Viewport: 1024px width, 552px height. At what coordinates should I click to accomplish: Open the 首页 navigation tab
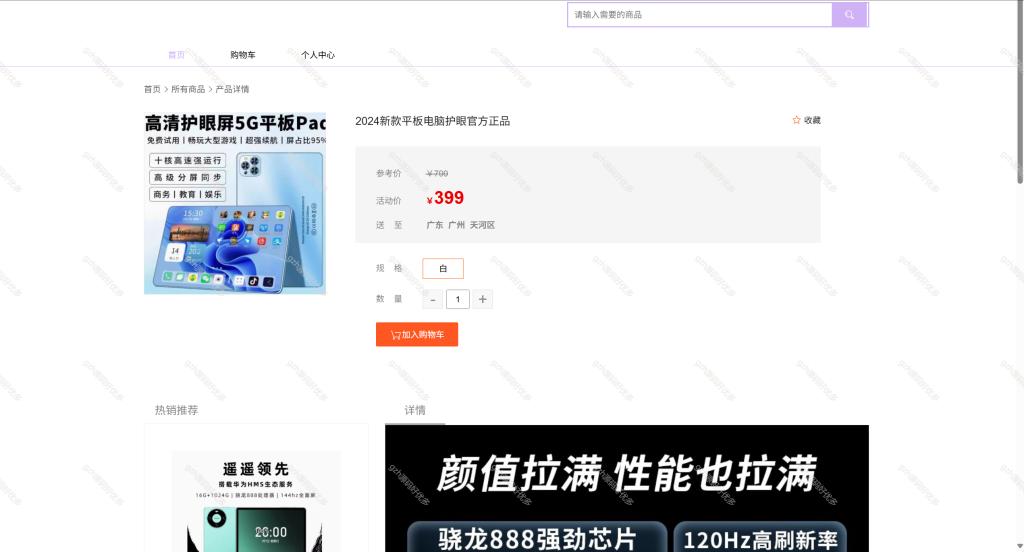pyautogui.click(x=176, y=55)
